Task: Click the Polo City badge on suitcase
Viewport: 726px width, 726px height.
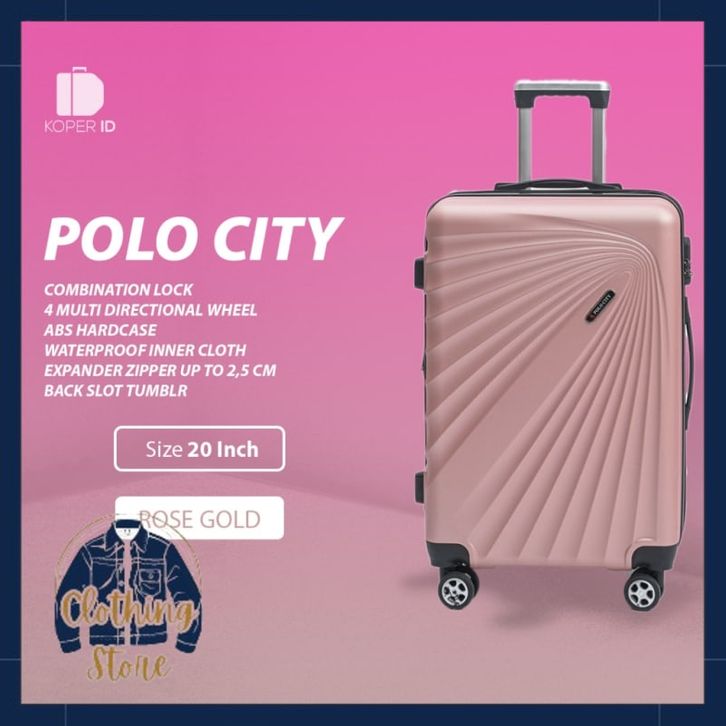Action: tap(600, 305)
